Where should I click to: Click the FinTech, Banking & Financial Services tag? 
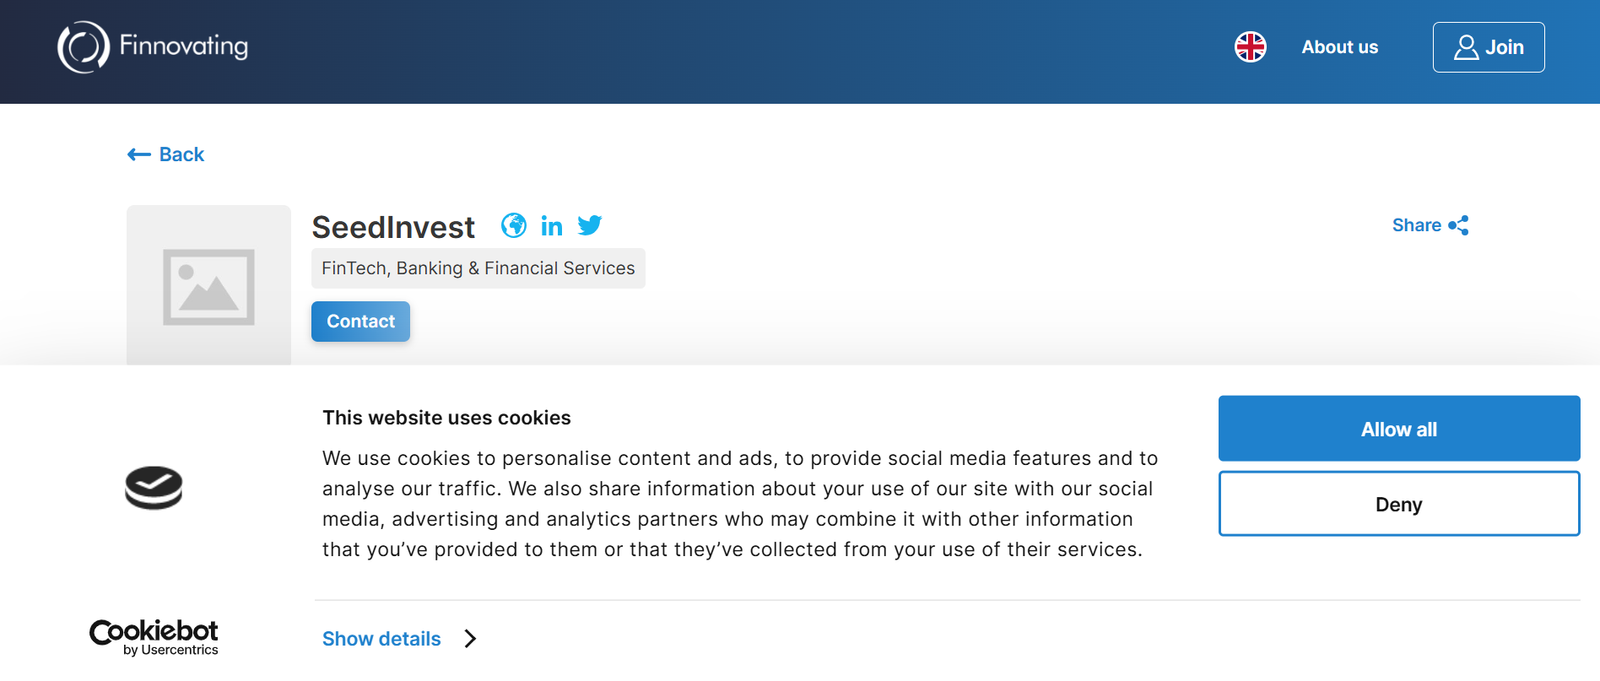tap(478, 268)
